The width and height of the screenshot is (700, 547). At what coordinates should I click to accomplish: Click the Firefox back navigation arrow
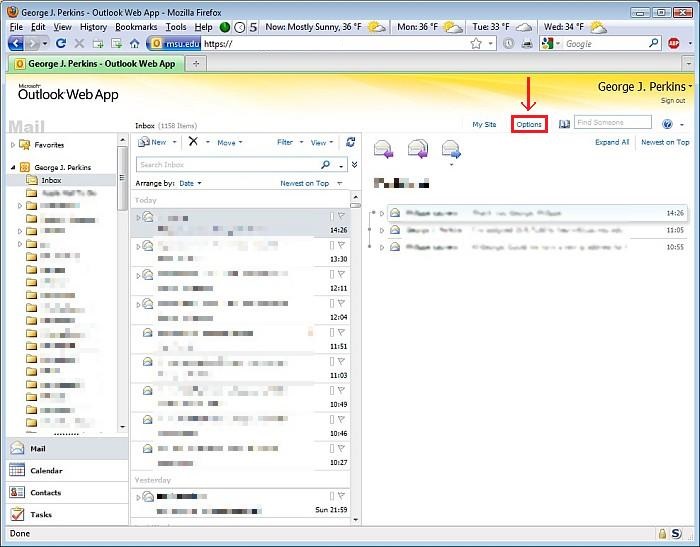(16, 43)
